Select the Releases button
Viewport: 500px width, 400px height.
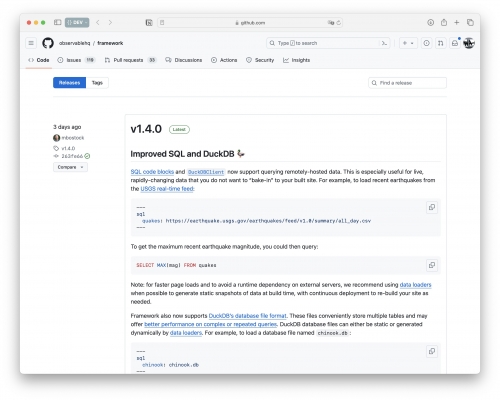coord(70,83)
